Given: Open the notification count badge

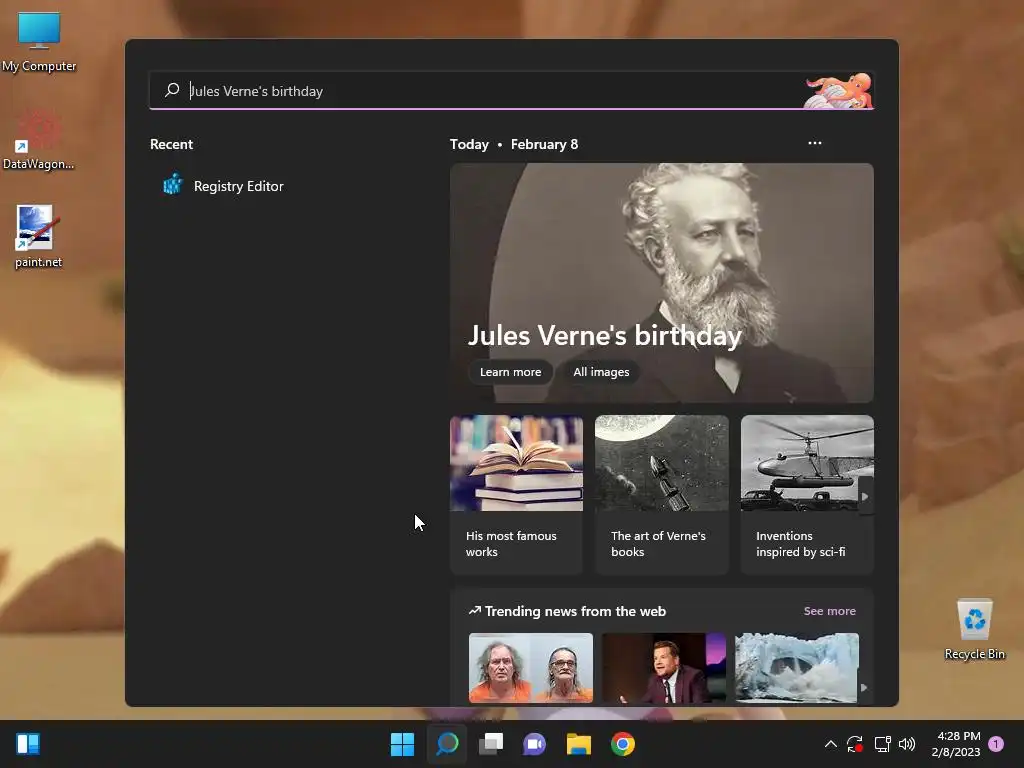Looking at the screenshot, I should [x=996, y=744].
